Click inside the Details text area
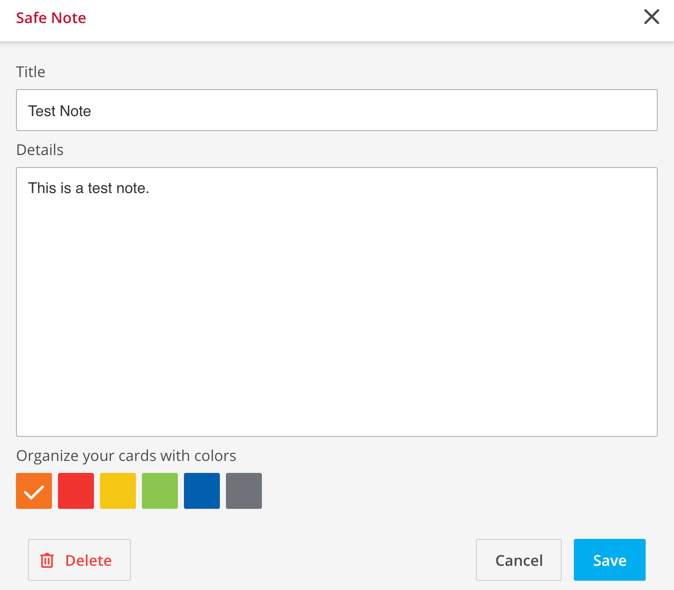Screen dimensions: 674x590 (x=337, y=302)
